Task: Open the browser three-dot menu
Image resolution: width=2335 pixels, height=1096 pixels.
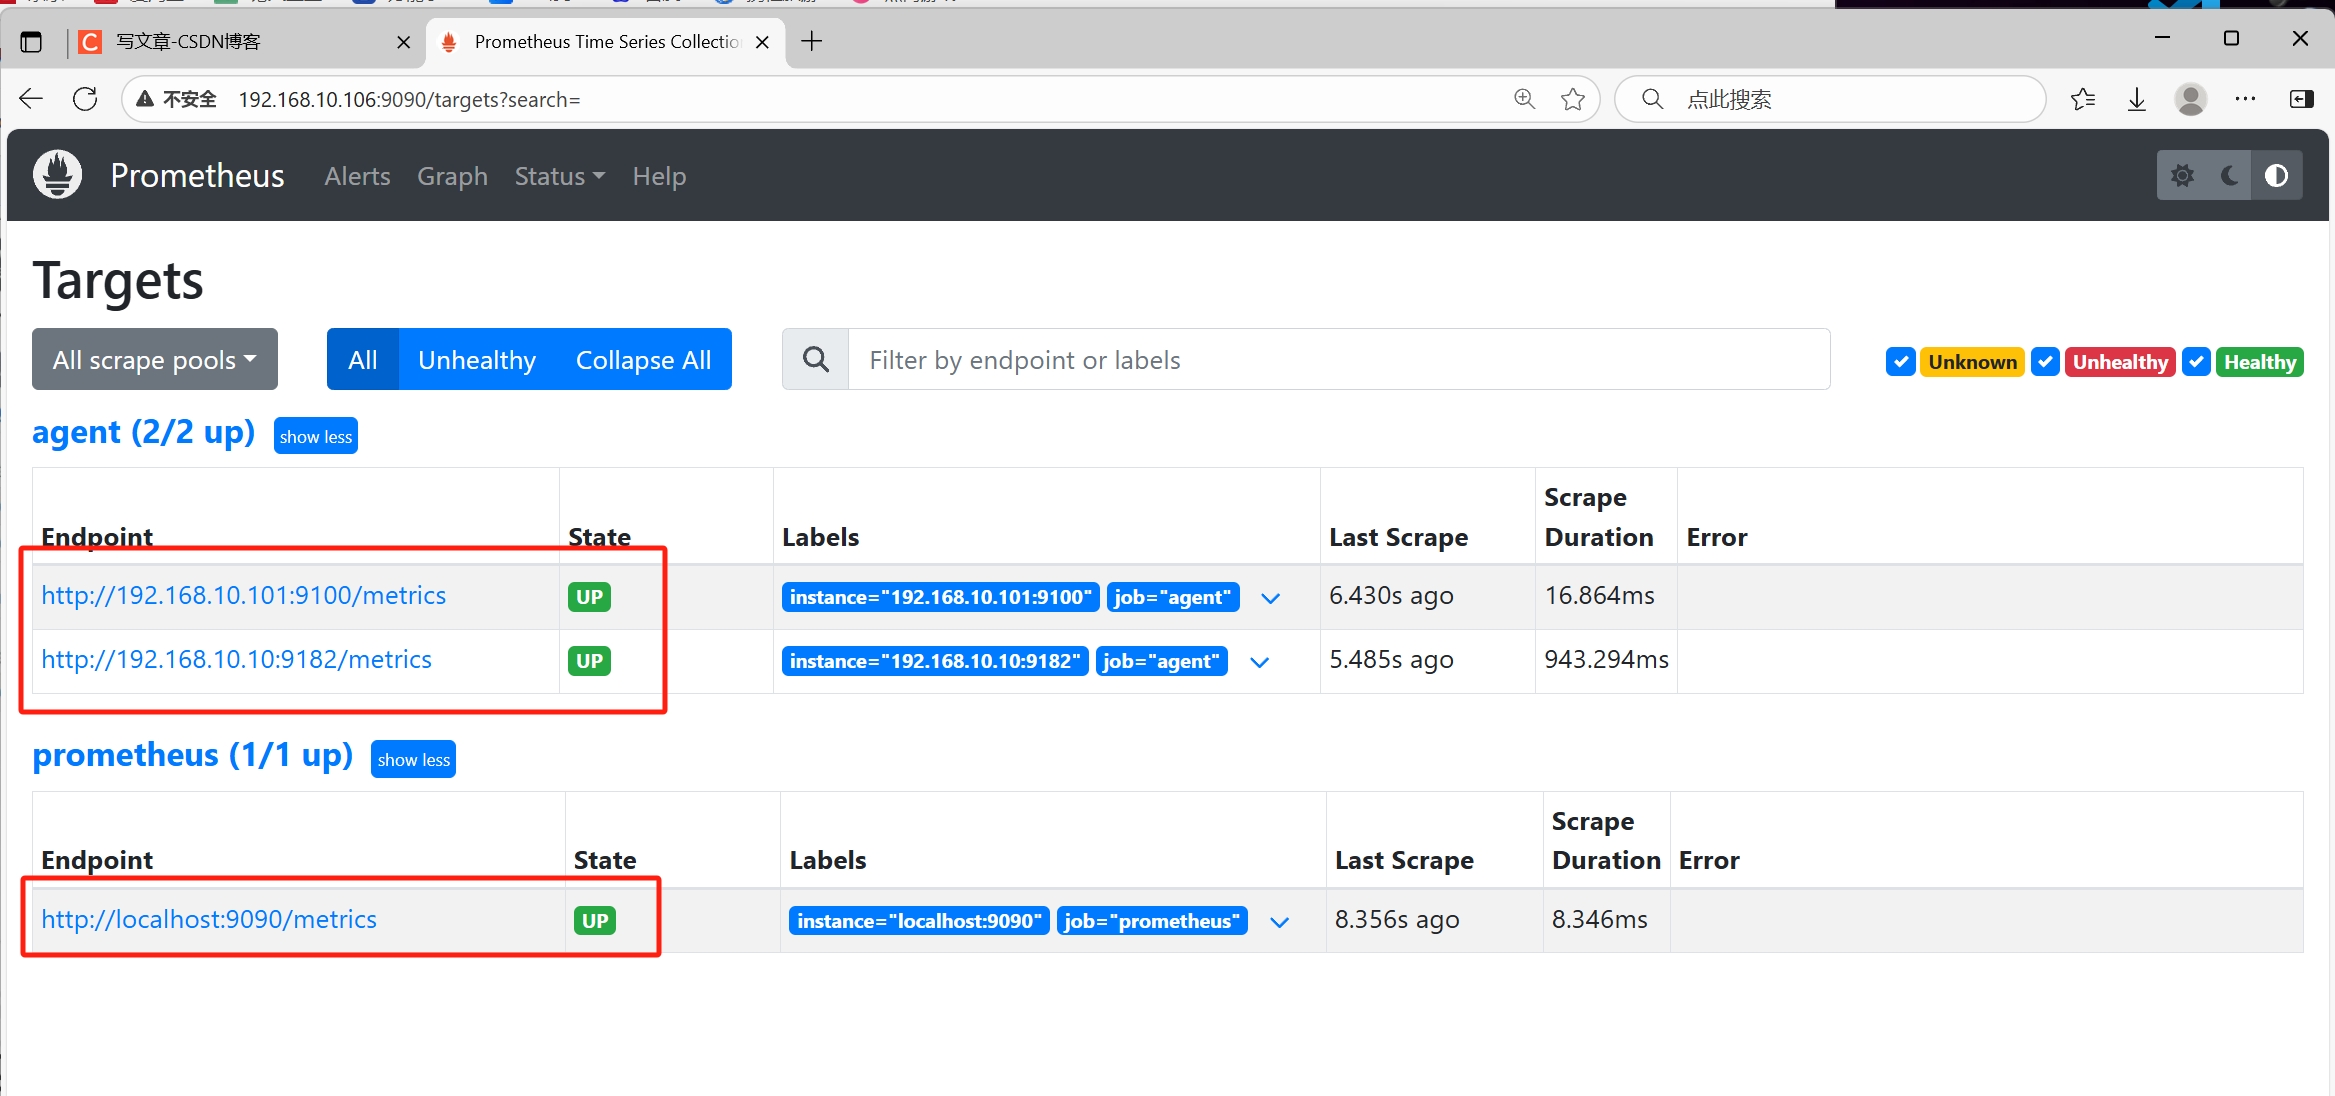Action: pyautogui.click(x=2245, y=99)
